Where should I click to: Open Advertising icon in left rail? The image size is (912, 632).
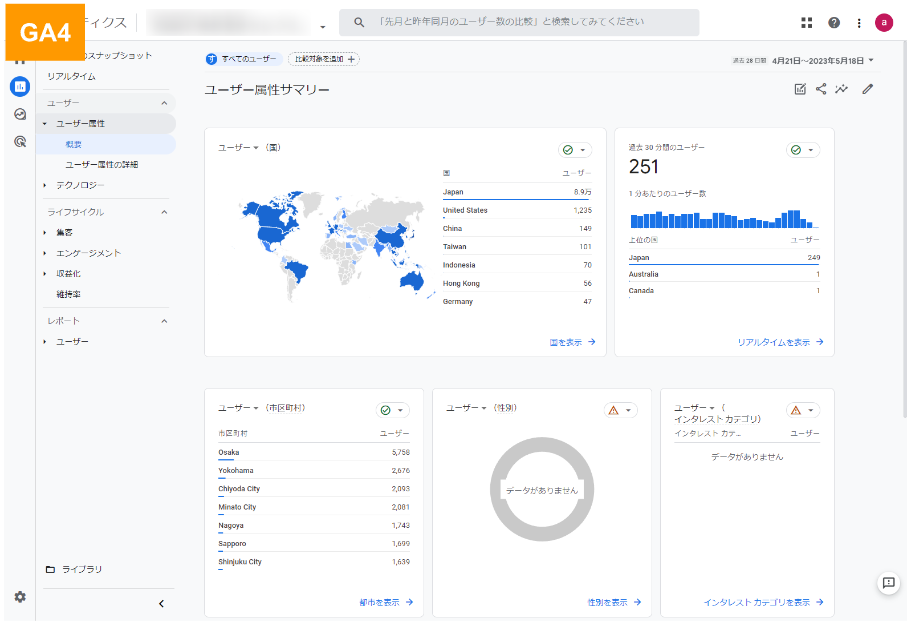[20, 141]
